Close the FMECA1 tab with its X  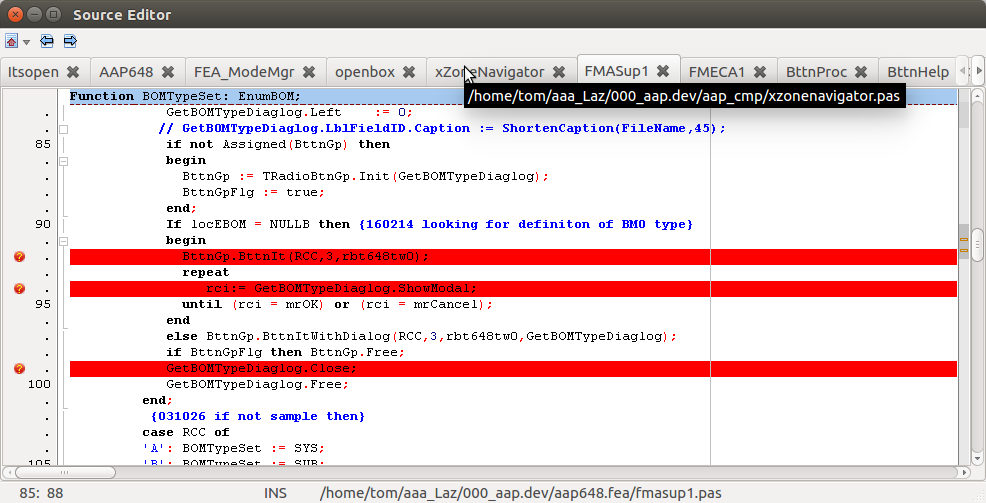point(760,72)
